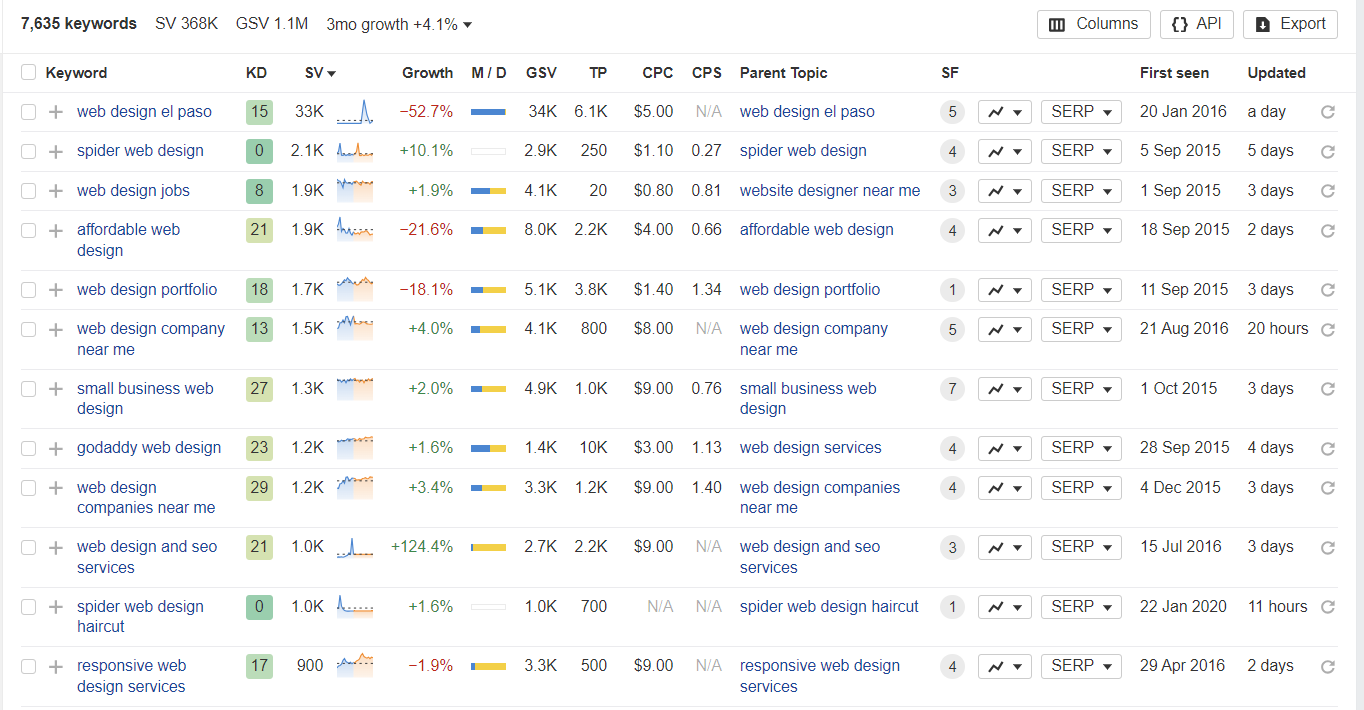This screenshot has height=710, width=1364.
Task: Refresh the "spider web design haircut" row
Action: (1328, 606)
